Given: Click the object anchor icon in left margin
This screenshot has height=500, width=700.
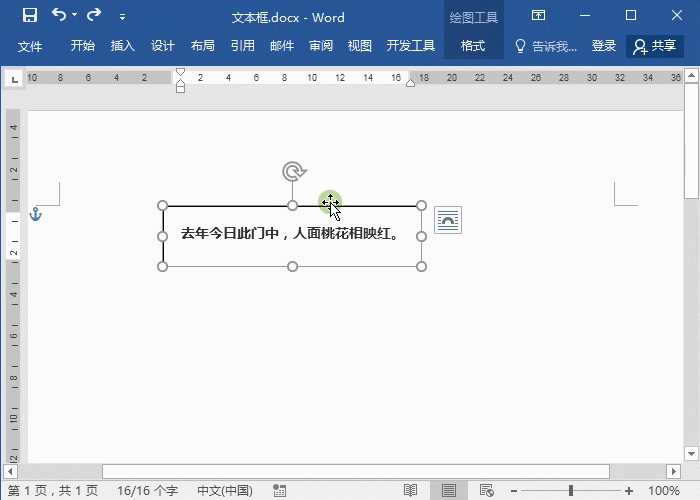Looking at the screenshot, I should (x=35, y=214).
